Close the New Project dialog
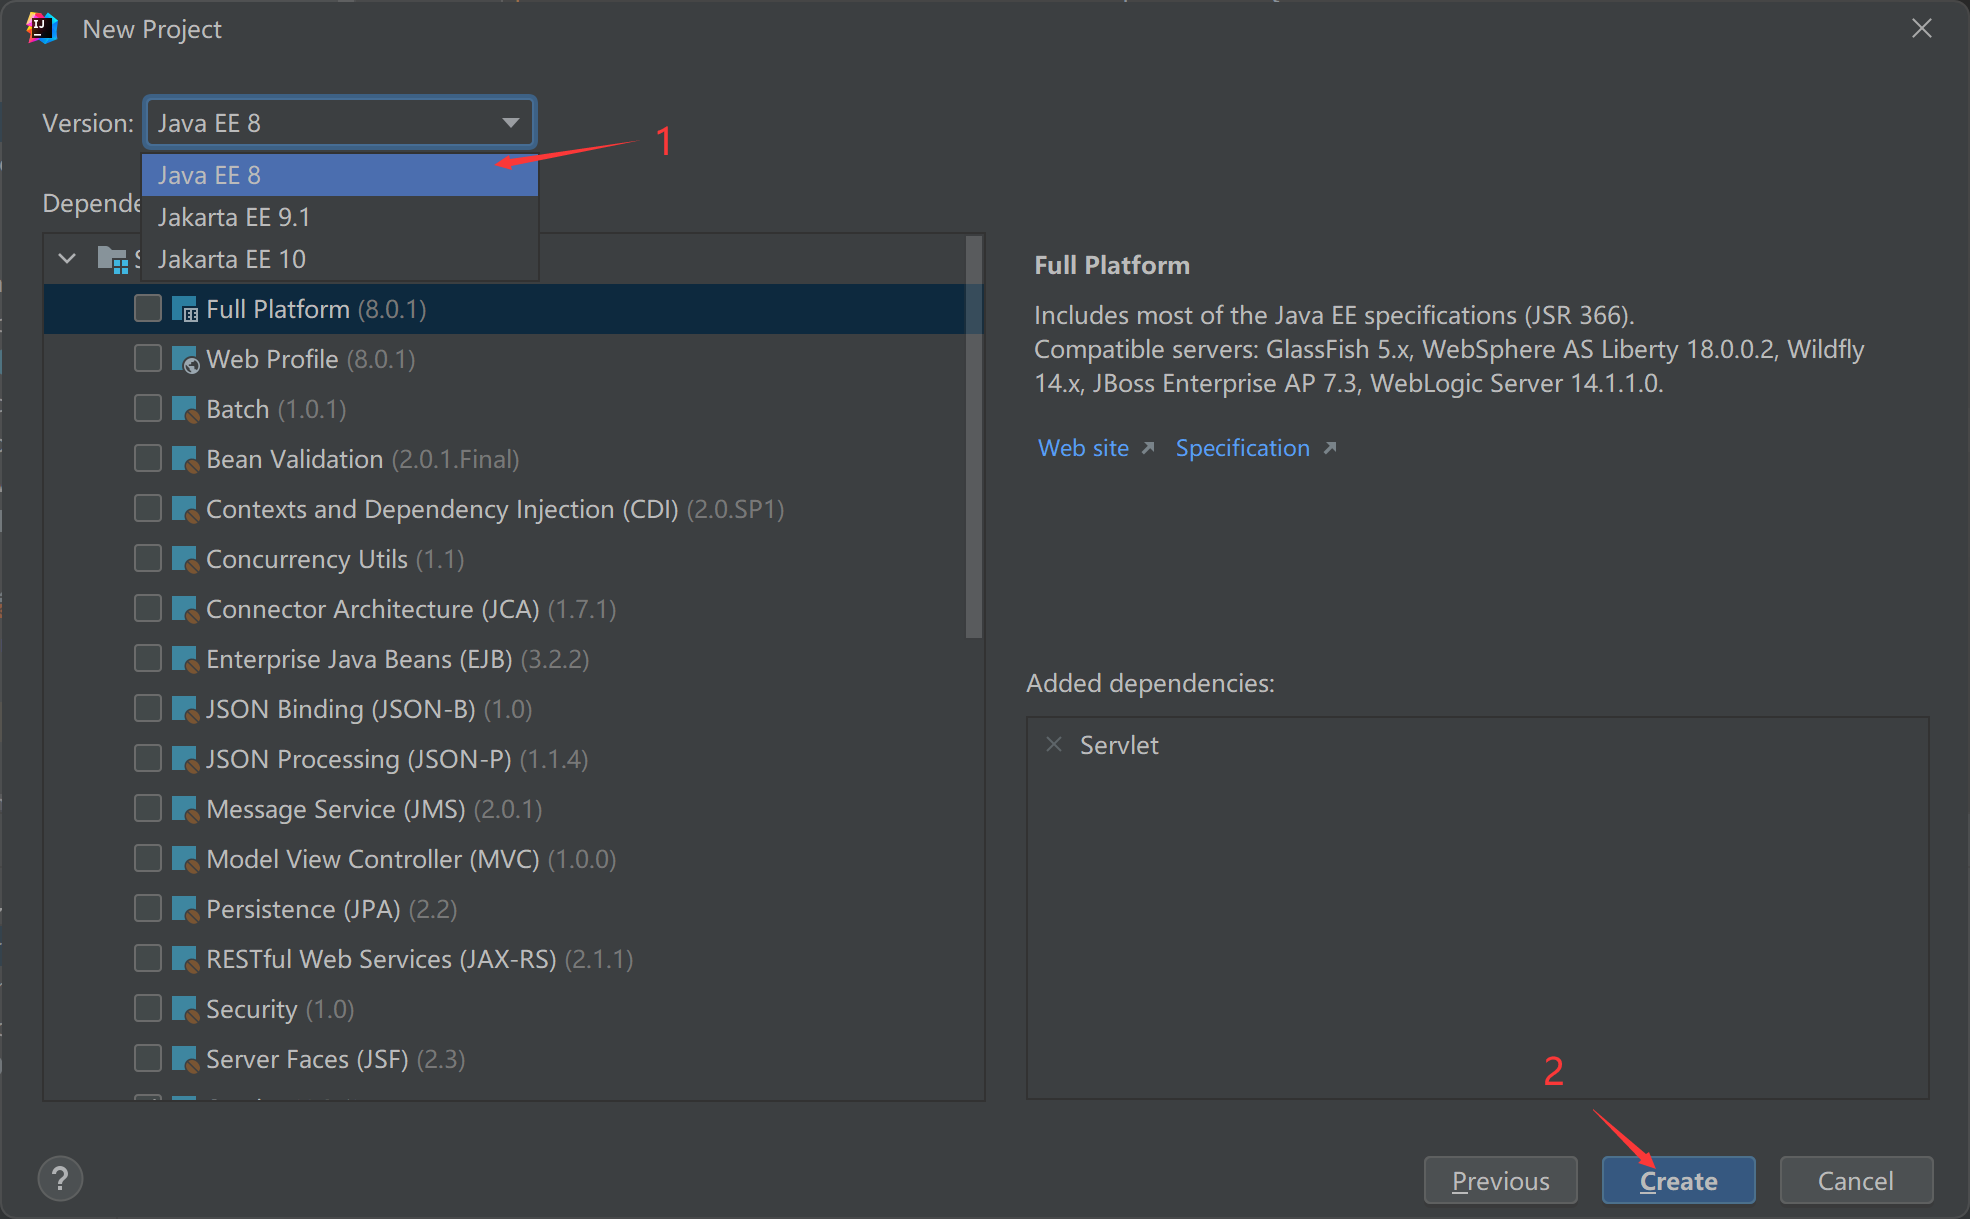1970x1219 pixels. coord(1922,28)
